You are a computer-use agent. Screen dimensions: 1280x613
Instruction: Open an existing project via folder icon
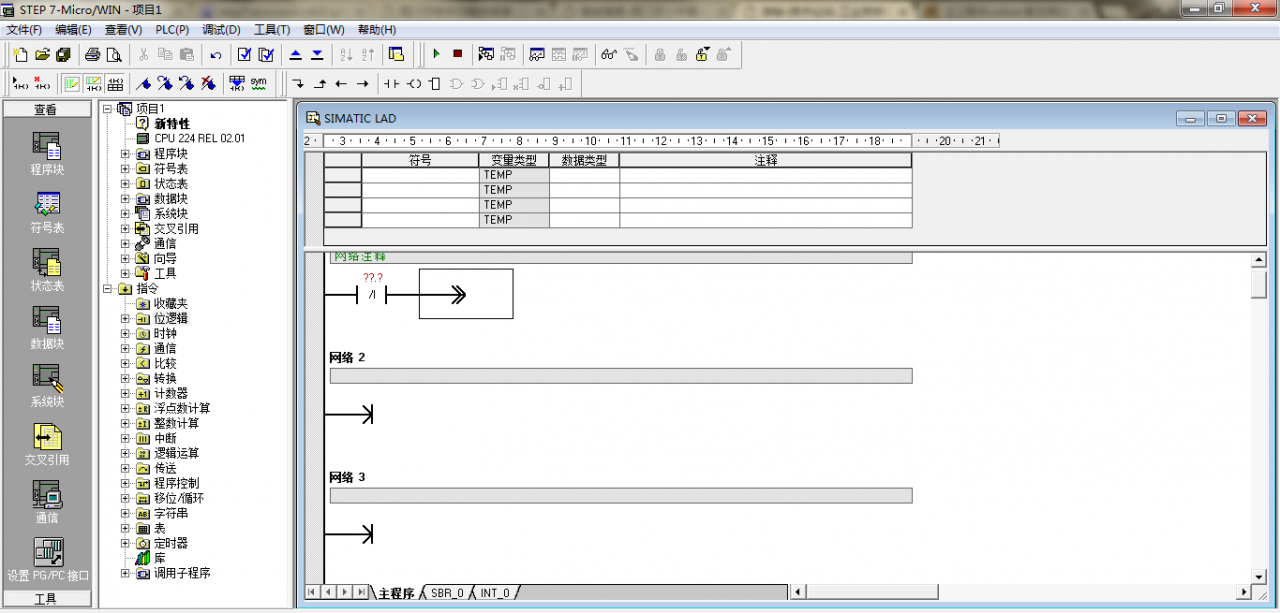pos(42,54)
